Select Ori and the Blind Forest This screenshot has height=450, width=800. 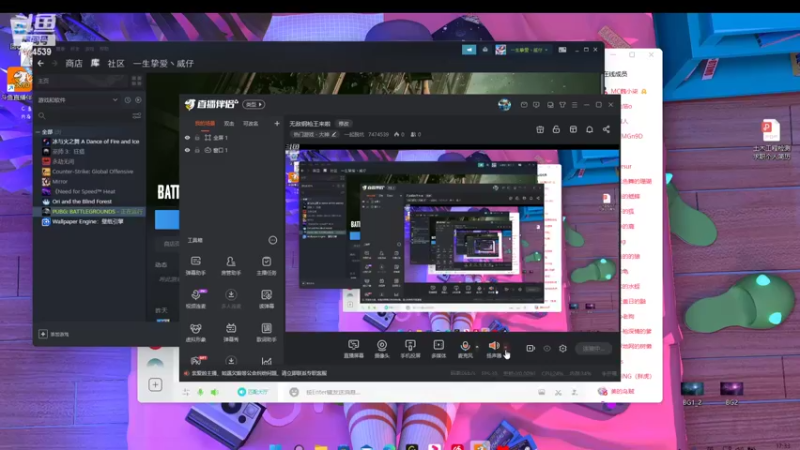coord(82,202)
